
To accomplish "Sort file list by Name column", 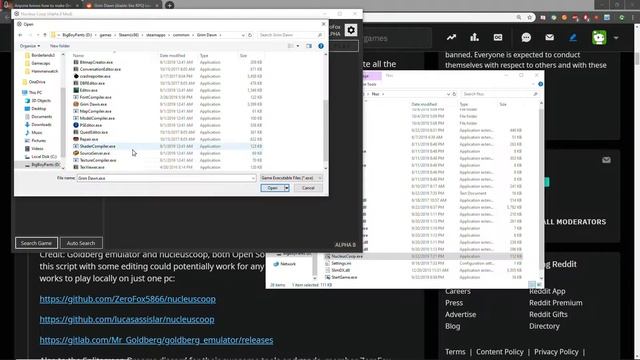I will [78, 56].
